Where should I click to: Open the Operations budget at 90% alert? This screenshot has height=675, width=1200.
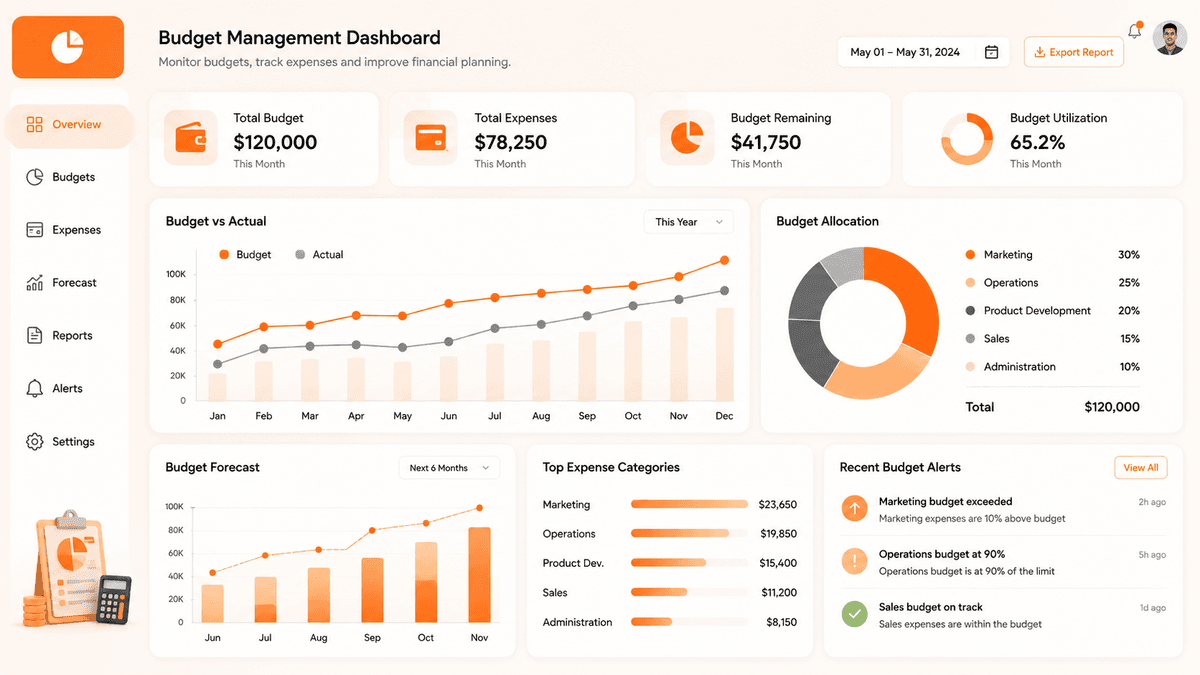[1003, 562]
